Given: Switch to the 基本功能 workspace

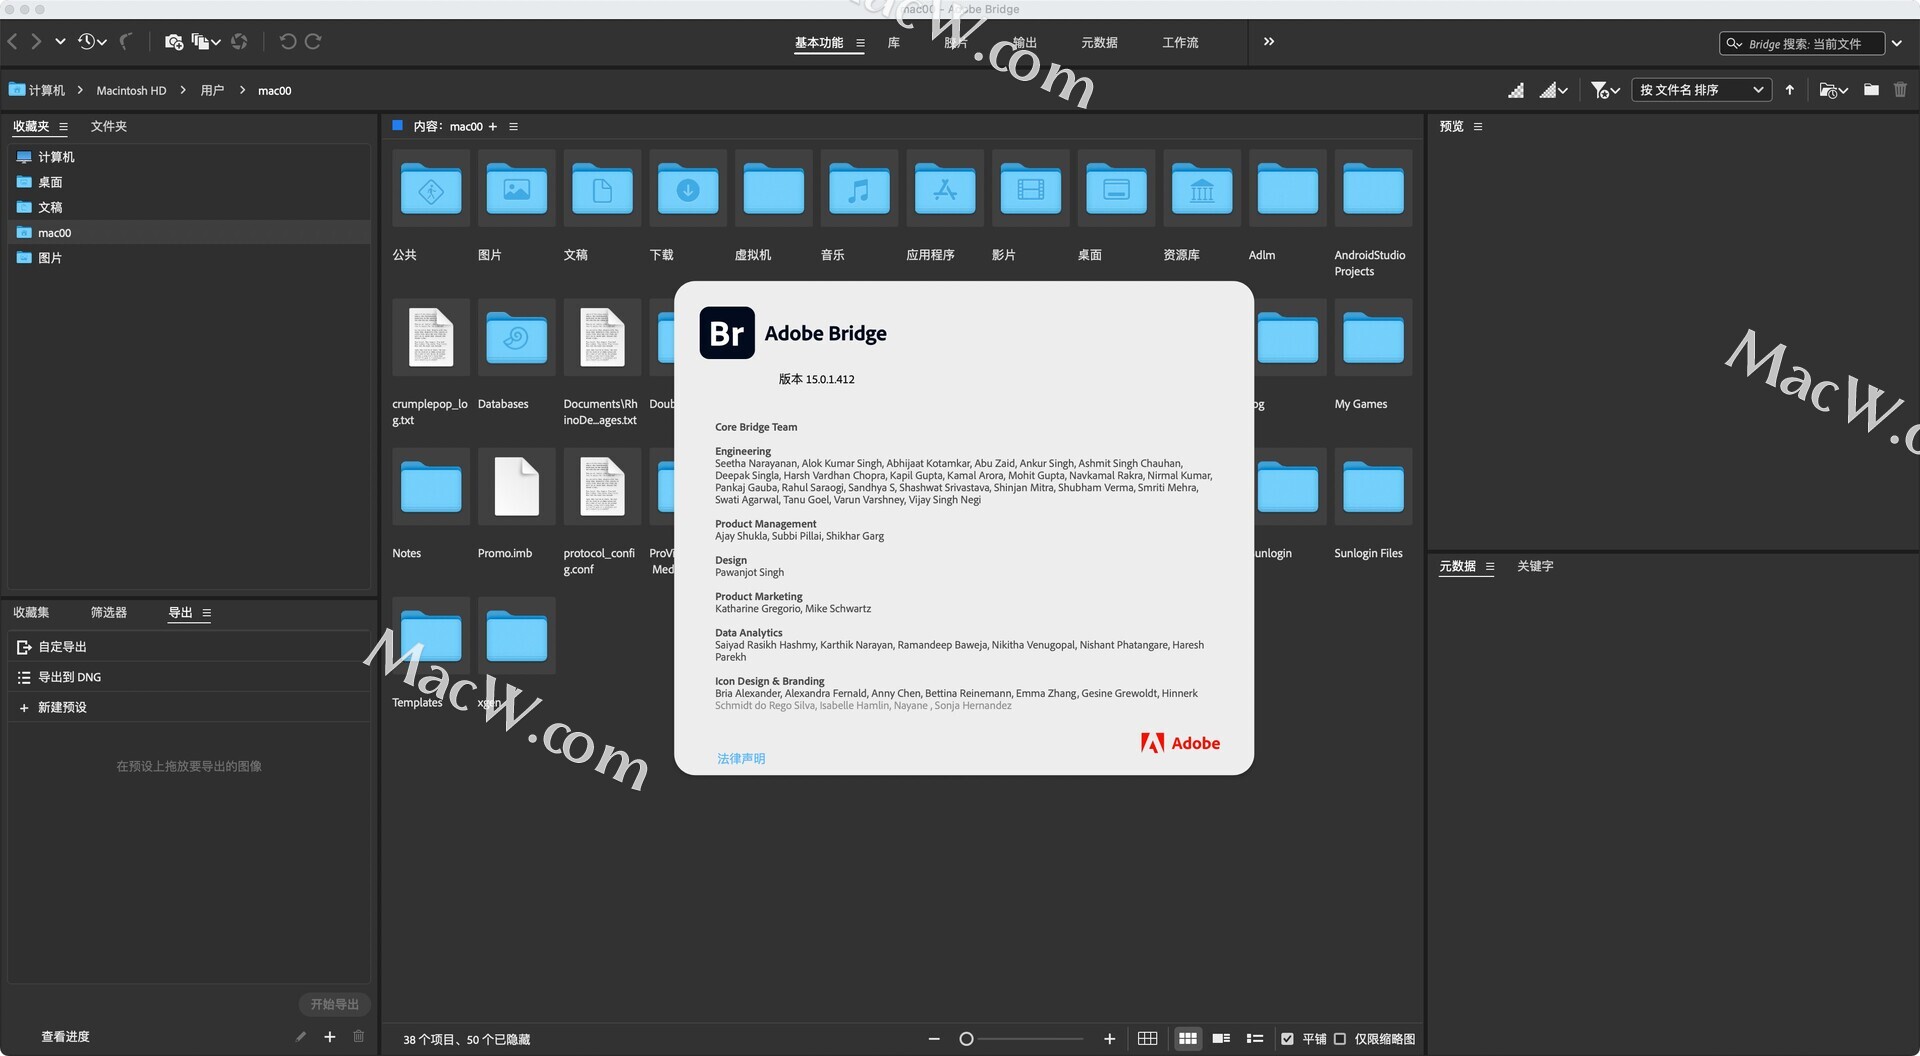Looking at the screenshot, I should click(819, 43).
